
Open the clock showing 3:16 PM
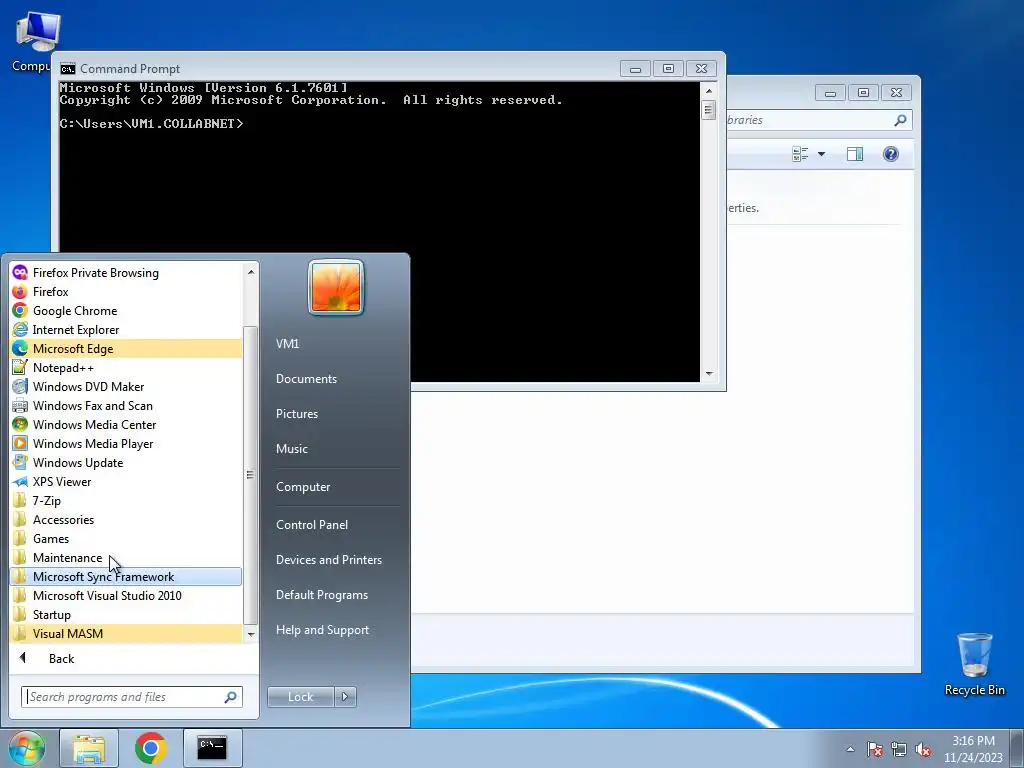(972, 749)
